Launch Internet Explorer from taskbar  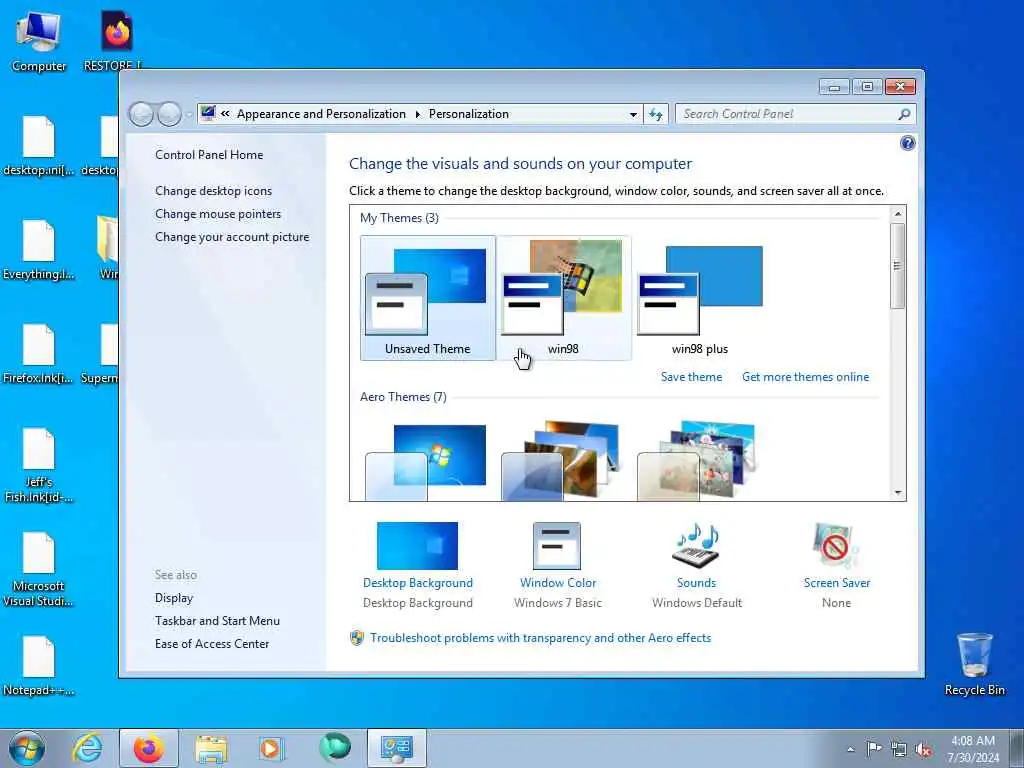[87, 748]
